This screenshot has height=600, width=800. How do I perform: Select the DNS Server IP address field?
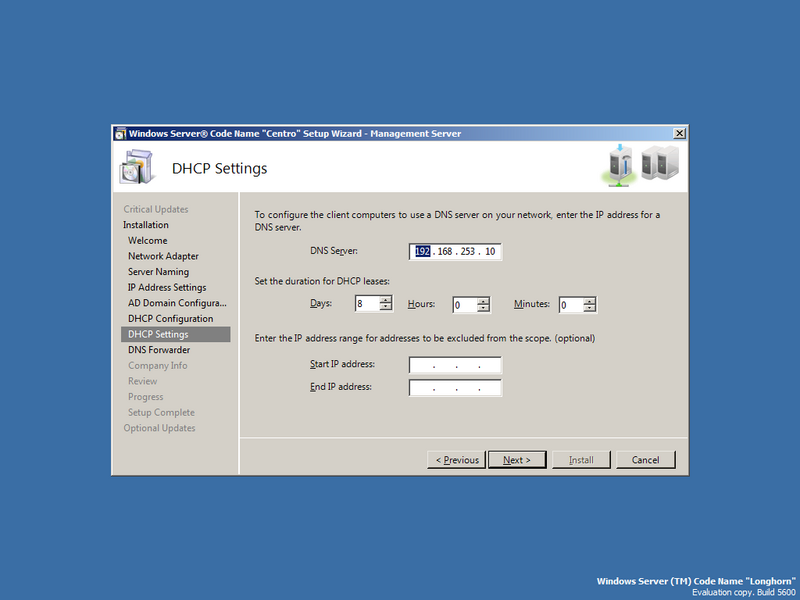(454, 251)
